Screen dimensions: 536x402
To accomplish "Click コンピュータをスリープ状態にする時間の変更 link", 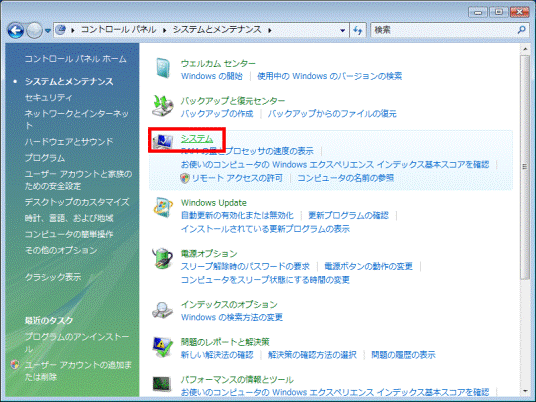I will point(265,280).
